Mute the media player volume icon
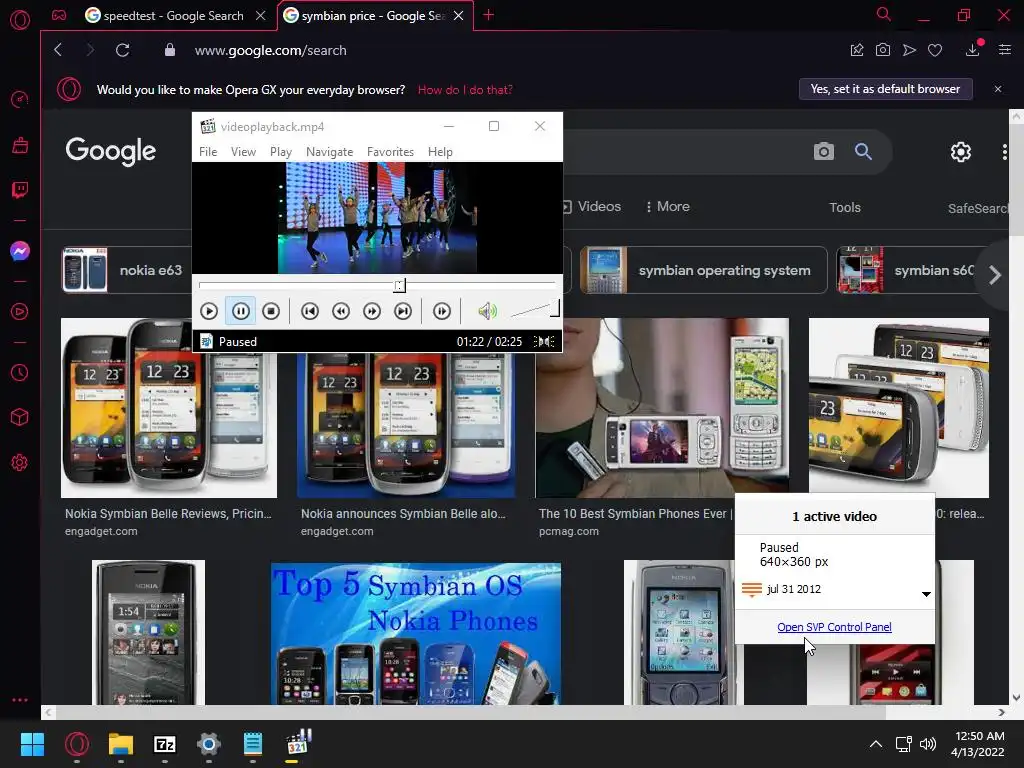This screenshot has width=1024, height=768. click(x=487, y=311)
